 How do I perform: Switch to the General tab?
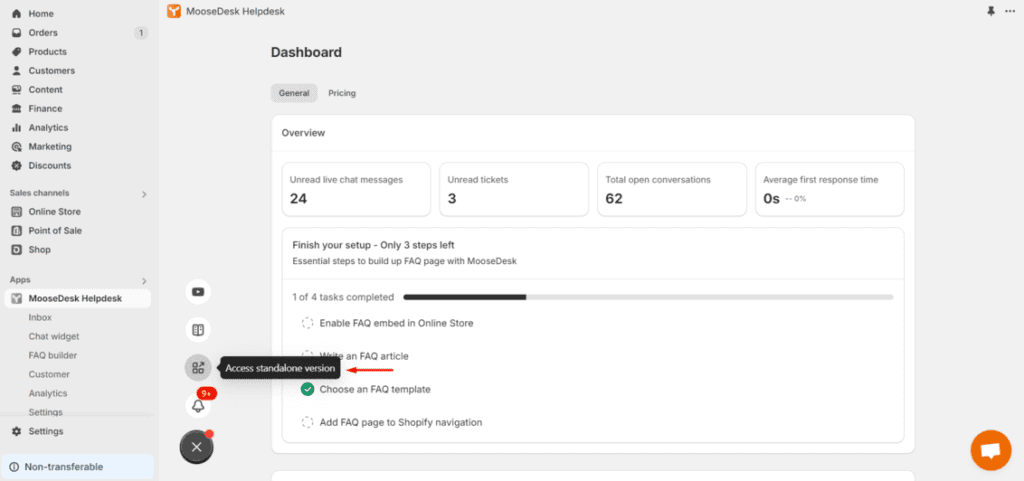pos(294,93)
